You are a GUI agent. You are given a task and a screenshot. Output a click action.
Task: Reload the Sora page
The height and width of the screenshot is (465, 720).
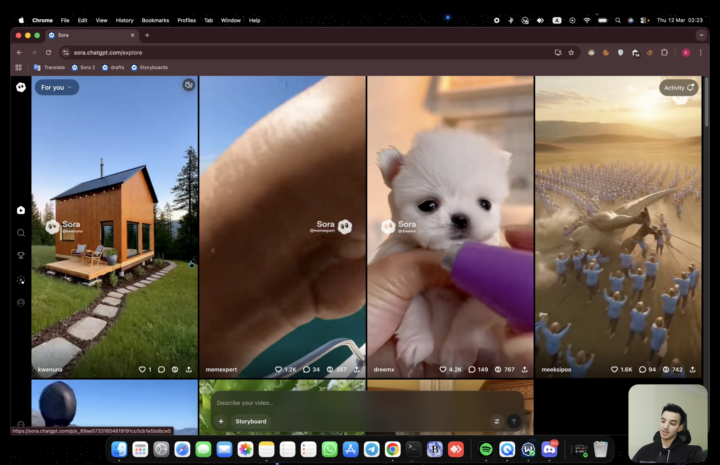tap(48, 52)
